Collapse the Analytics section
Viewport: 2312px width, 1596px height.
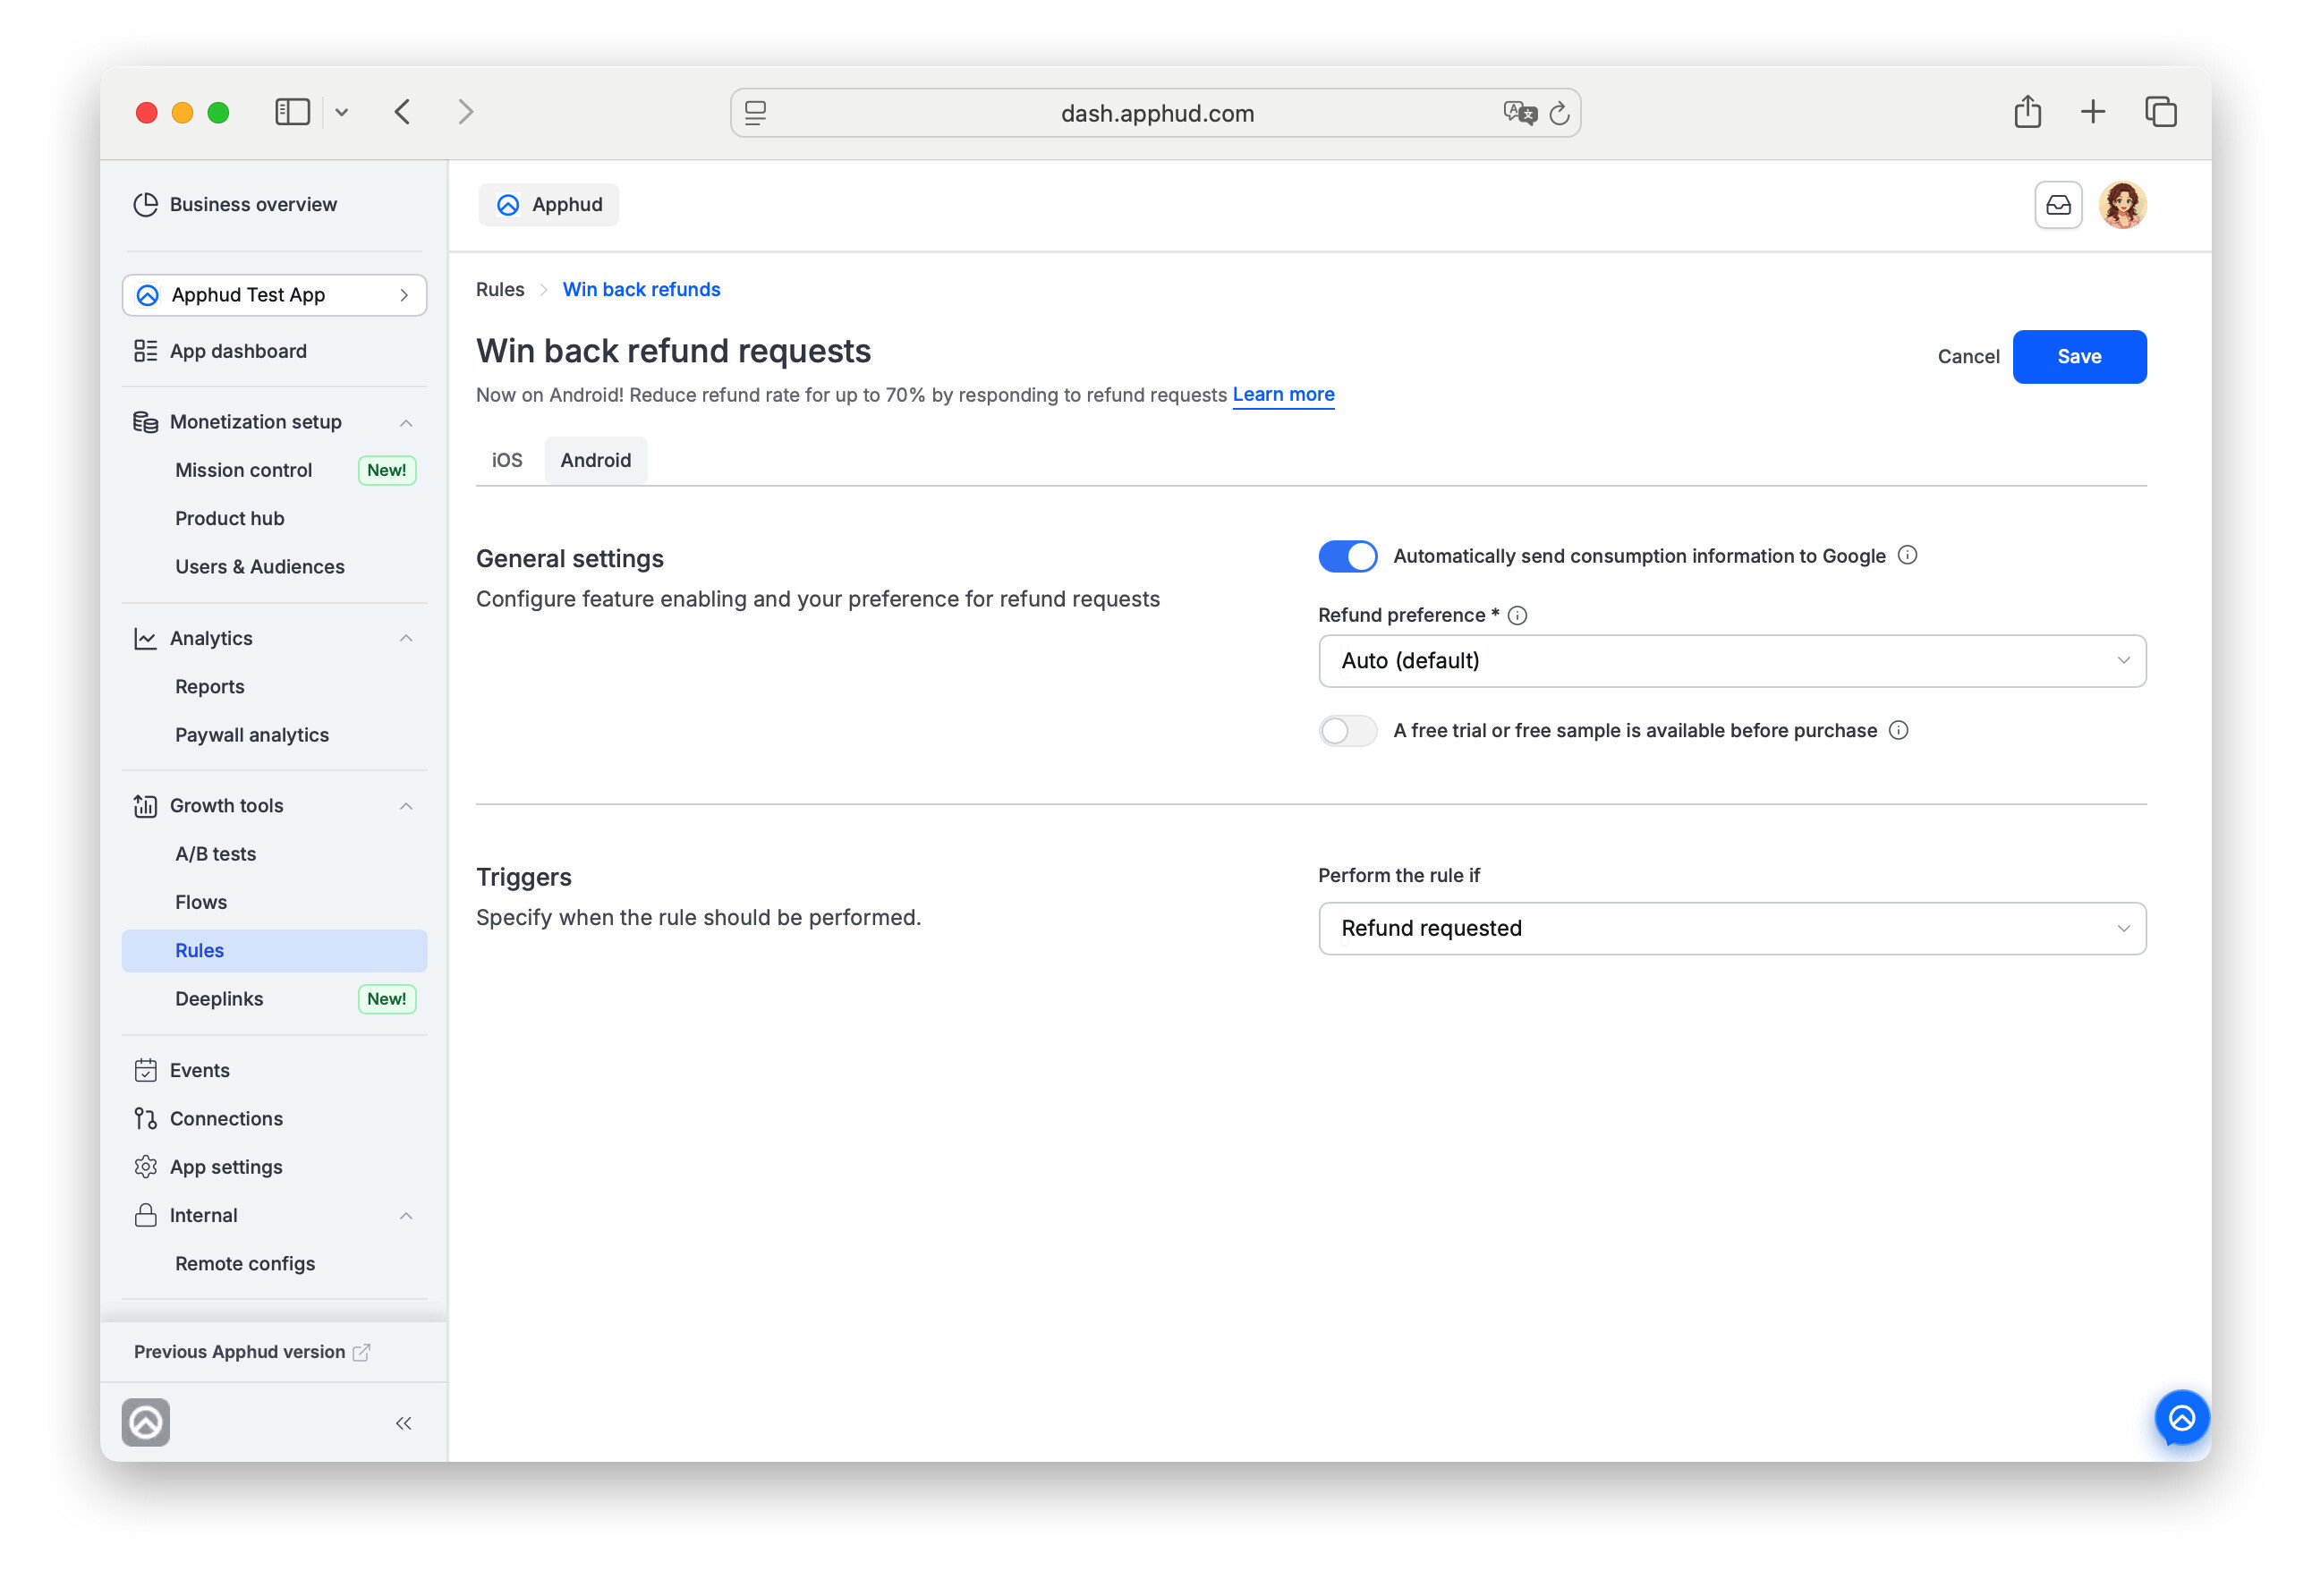pos(406,638)
